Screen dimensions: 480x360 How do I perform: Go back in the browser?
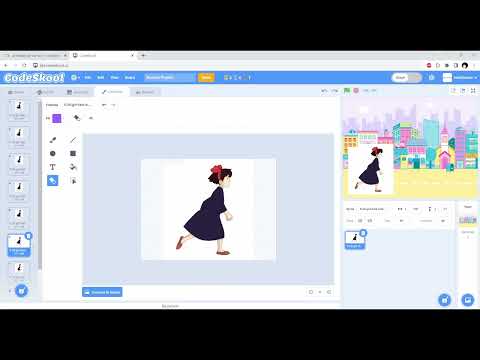pos(6,65)
